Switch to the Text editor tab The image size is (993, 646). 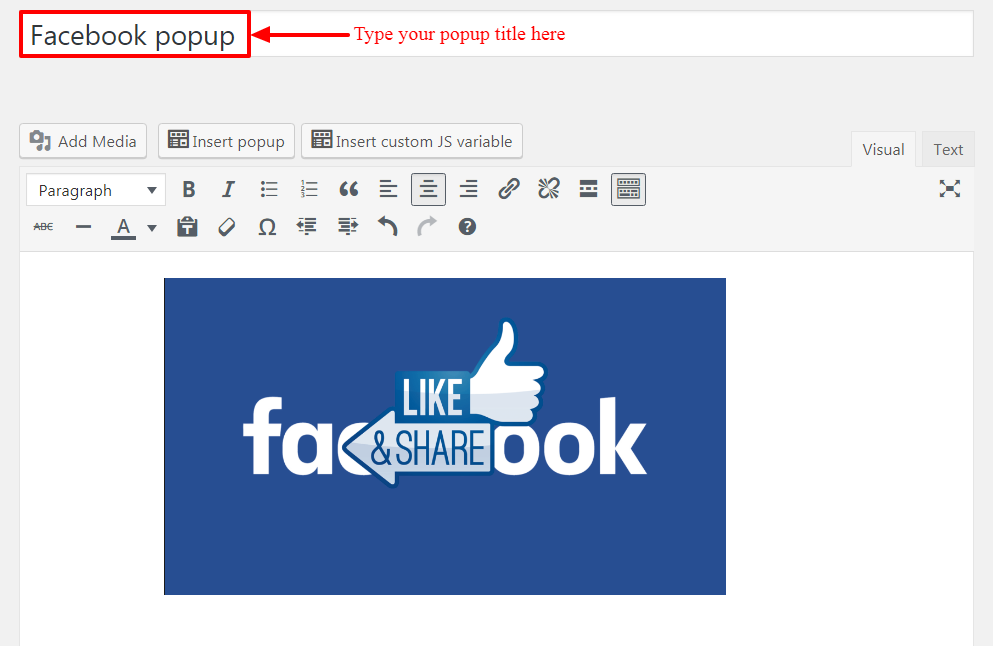(947, 149)
